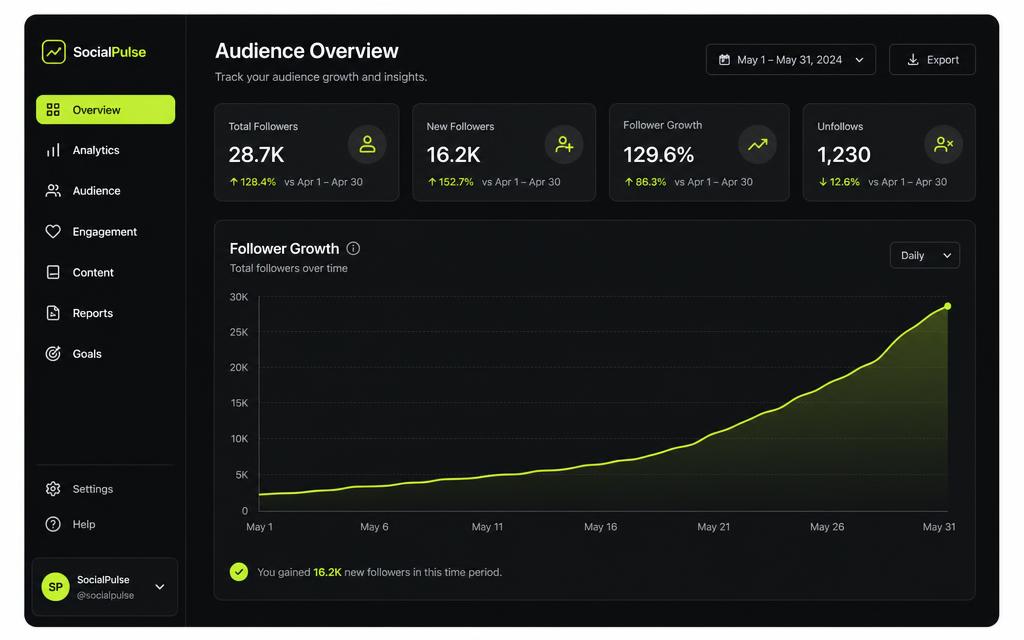Expand the SocialPulse account switcher chevron
1024x640 pixels.
159,586
